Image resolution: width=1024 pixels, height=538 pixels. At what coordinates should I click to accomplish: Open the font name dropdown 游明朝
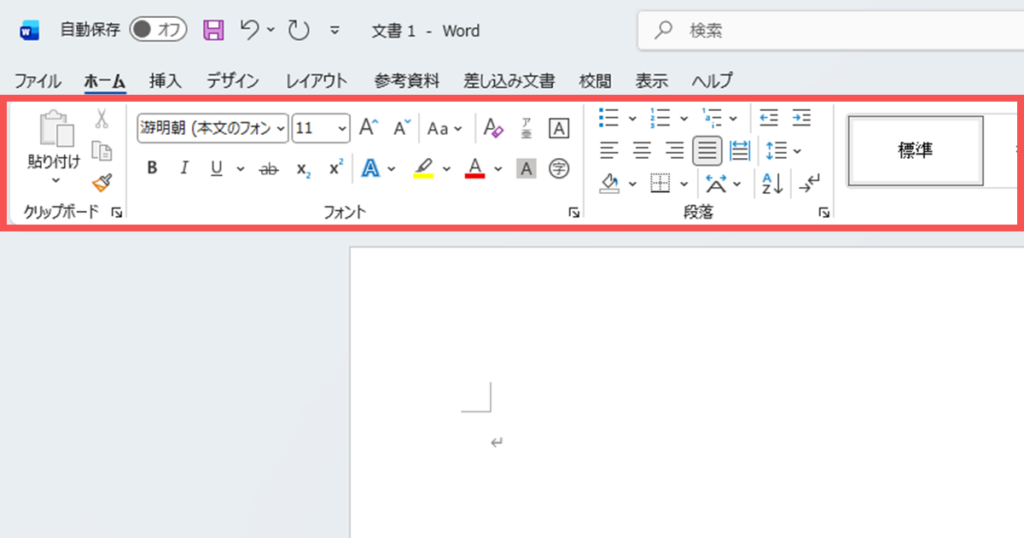point(212,128)
